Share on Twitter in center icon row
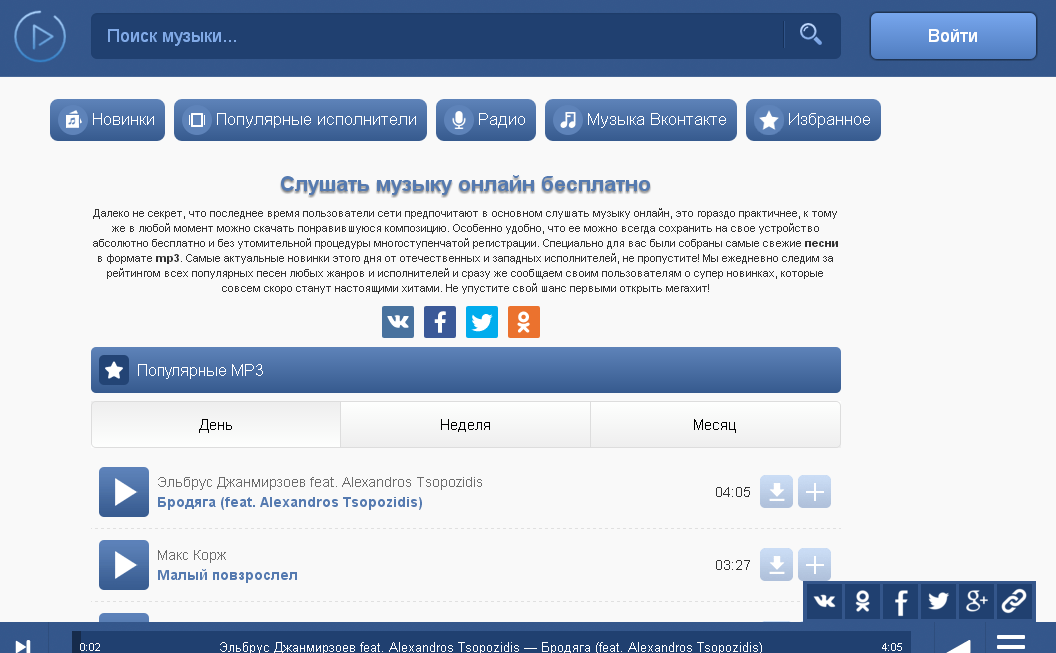This screenshot has width=1056, height=653. click(x=482, y=322)
